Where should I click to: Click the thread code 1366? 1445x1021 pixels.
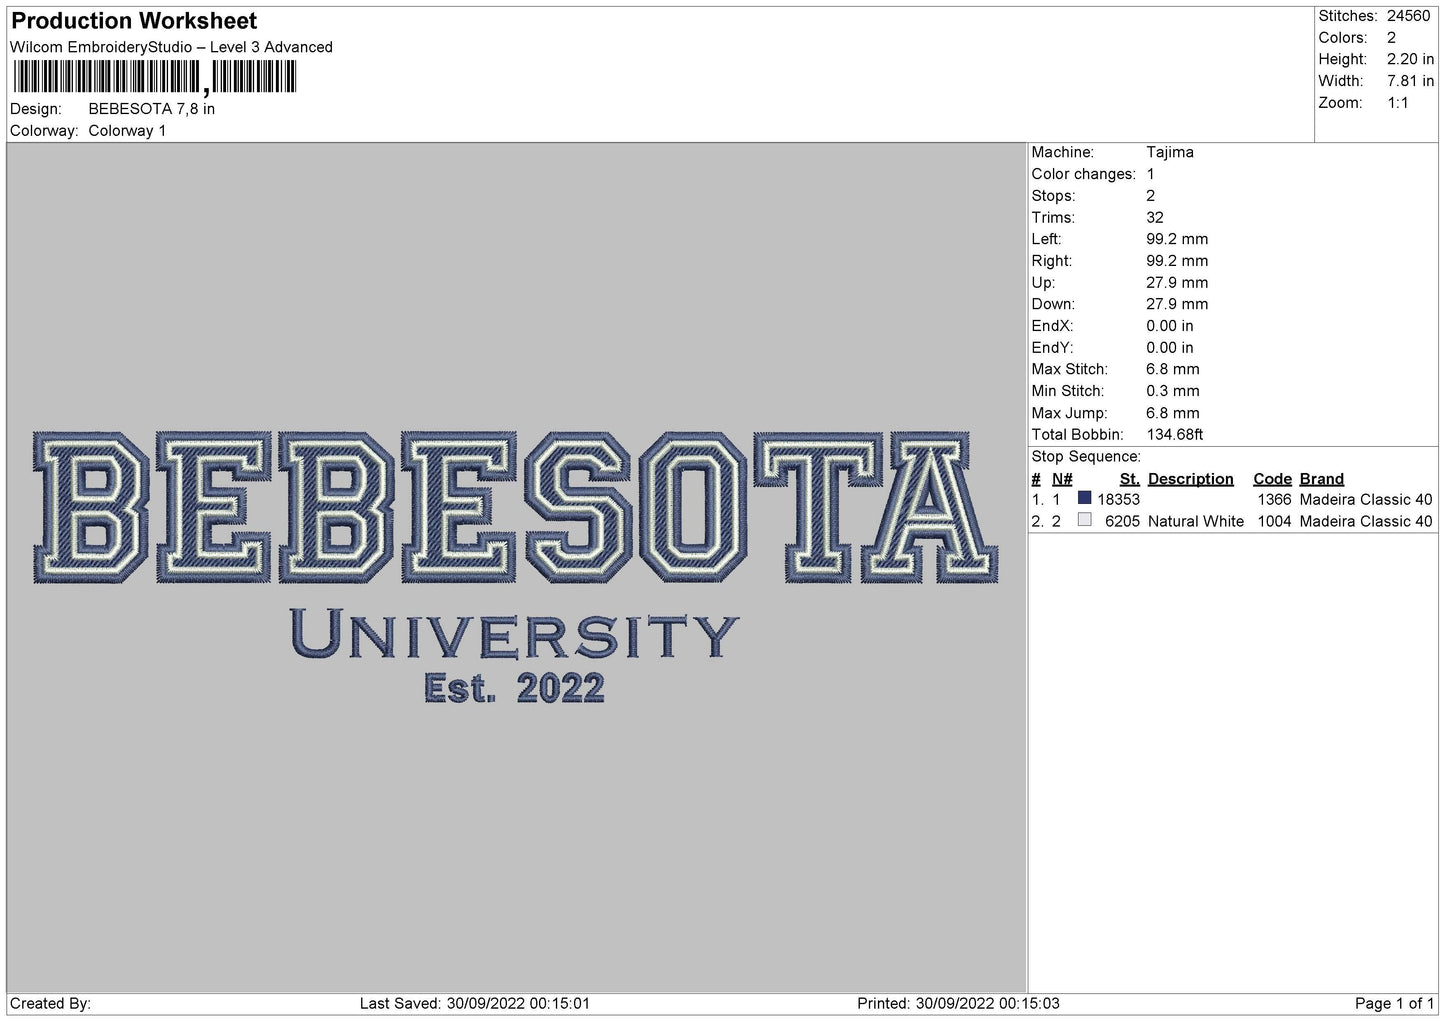pos(1274,500)
